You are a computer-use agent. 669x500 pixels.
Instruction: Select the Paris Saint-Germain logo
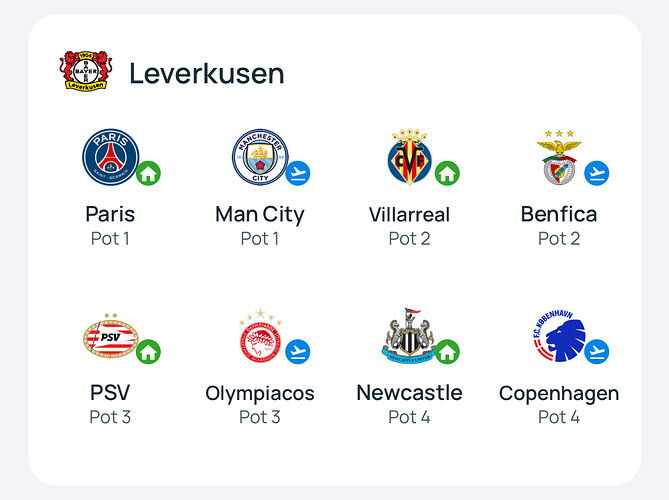(x=110, y=158)
